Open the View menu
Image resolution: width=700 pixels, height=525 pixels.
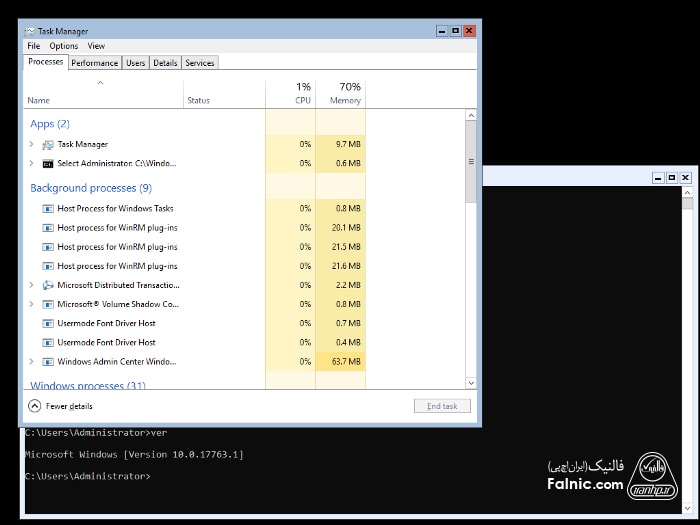tap(96, 46)
